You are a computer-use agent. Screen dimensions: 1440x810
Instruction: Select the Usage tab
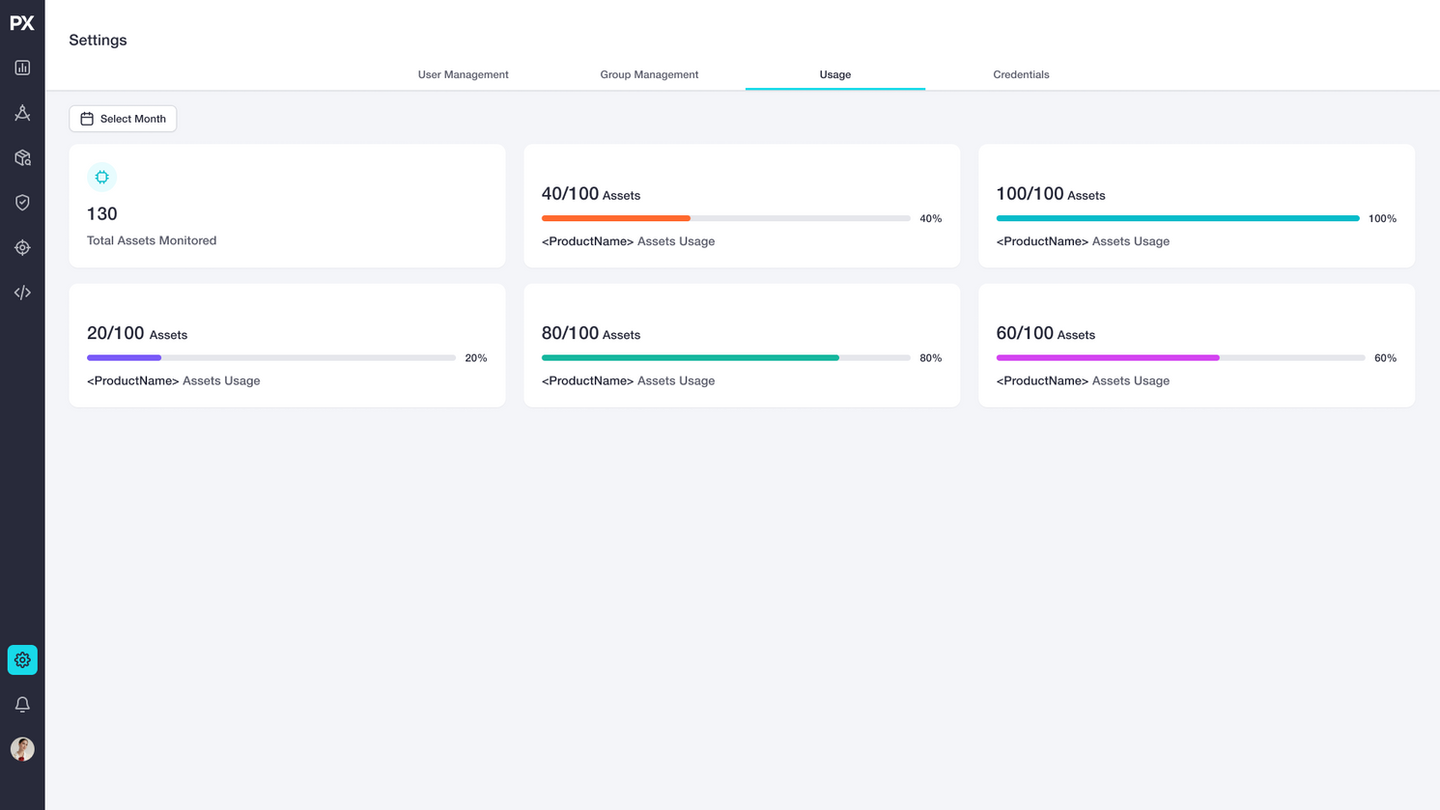[835, 75]
